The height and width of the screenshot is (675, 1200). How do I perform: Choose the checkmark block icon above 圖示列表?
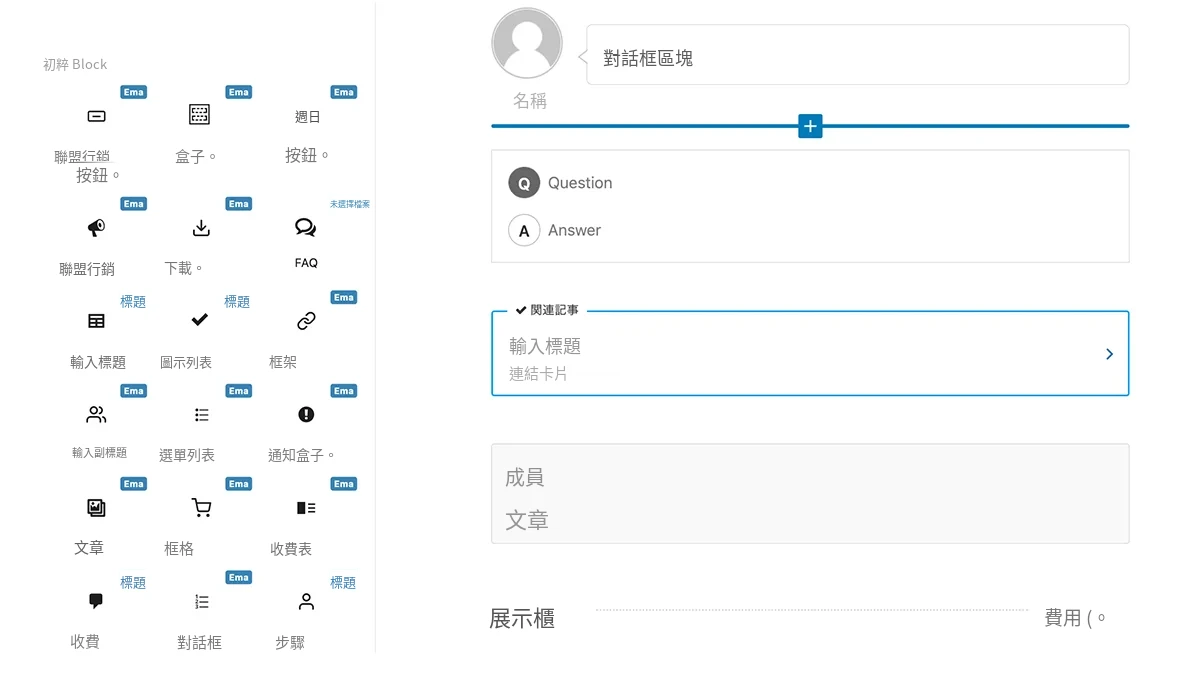200,320
